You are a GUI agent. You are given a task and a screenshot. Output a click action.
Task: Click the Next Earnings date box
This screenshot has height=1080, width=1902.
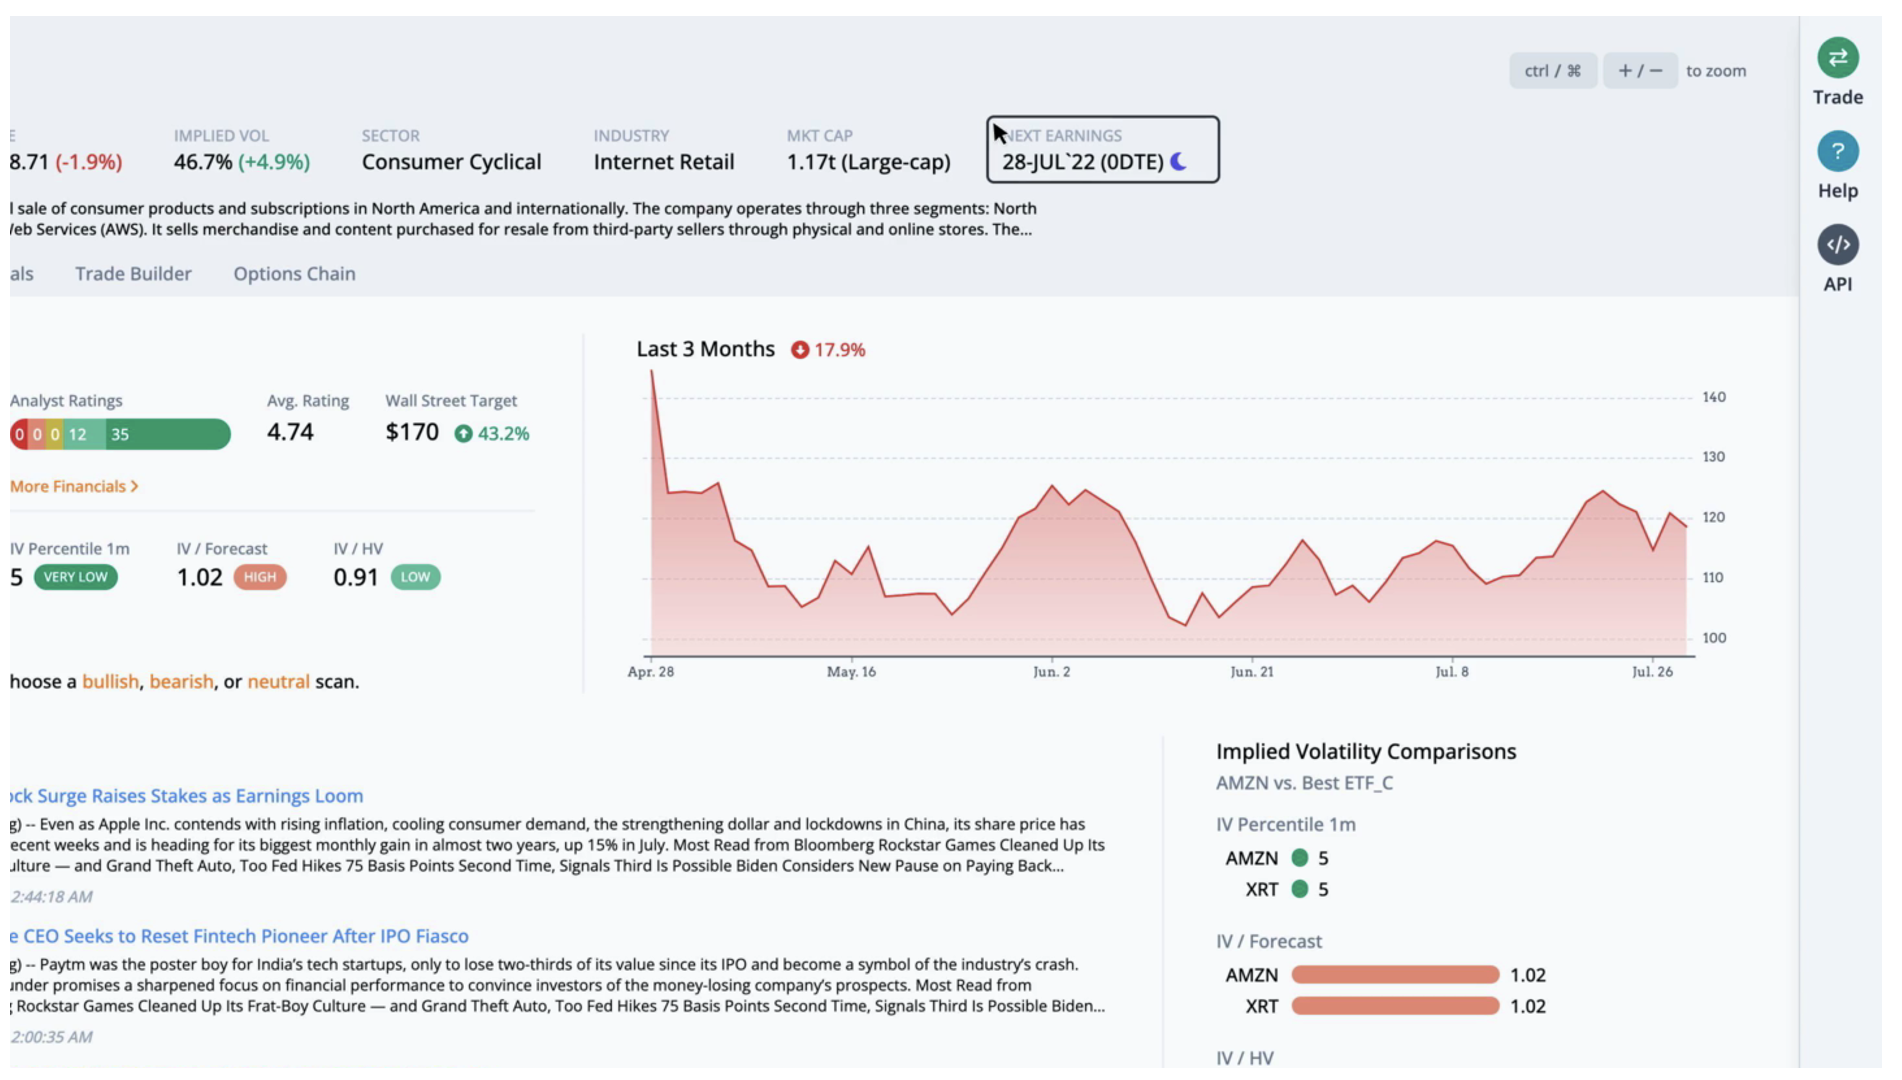1102,150
